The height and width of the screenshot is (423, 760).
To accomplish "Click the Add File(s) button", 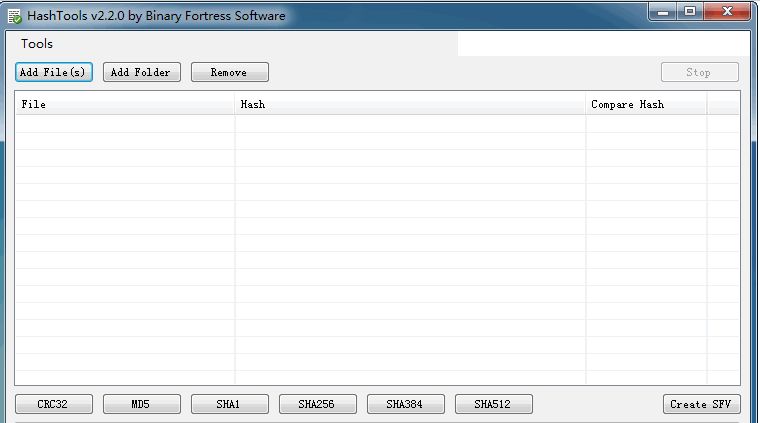I will (x=54, y=72).
